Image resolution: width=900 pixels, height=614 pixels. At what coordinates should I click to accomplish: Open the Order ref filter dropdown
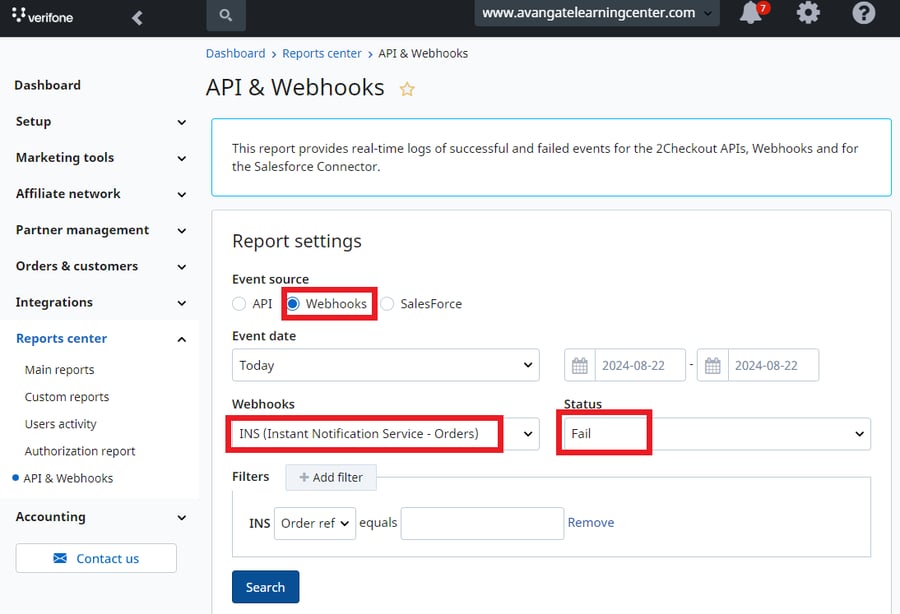click(315, 523)
